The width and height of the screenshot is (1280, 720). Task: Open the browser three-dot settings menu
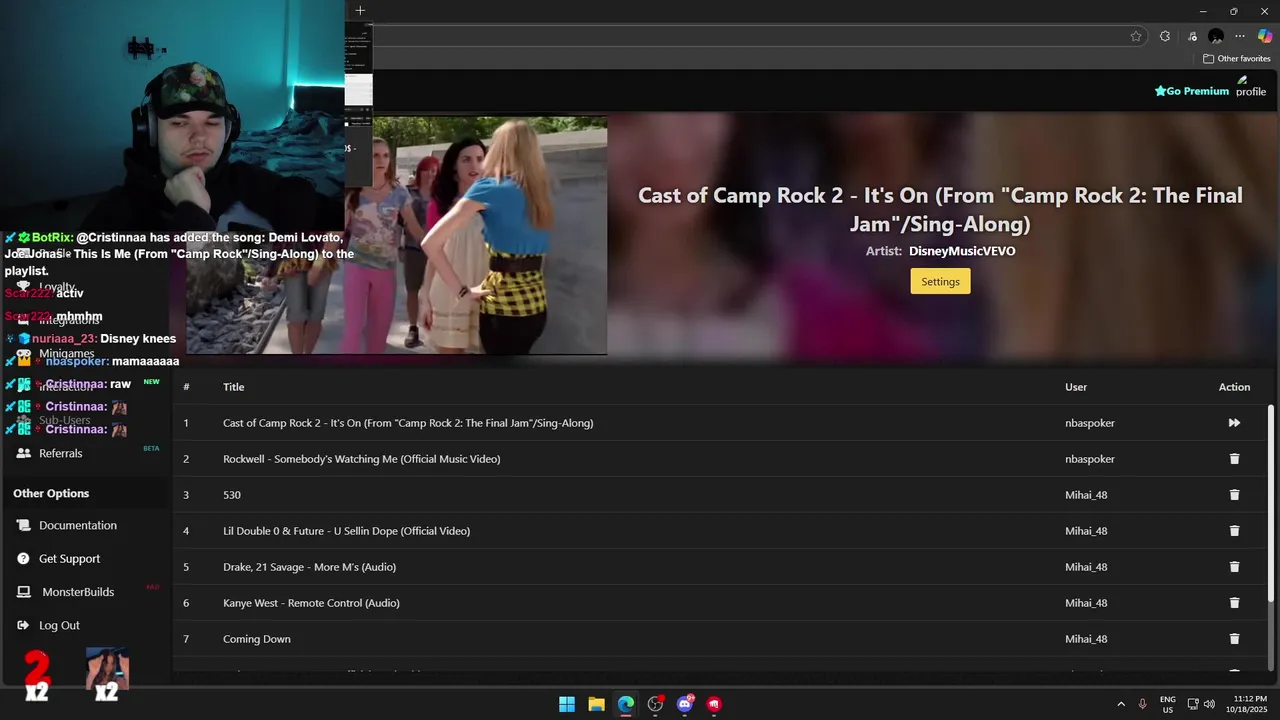pyautogui.click(x=1240, y=36)
